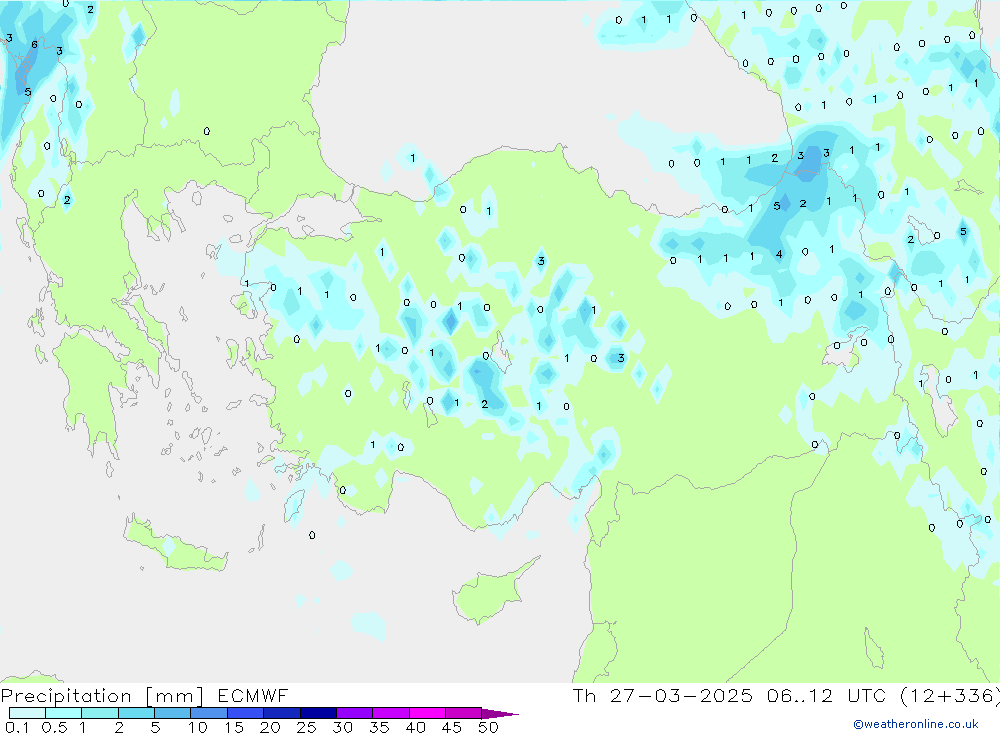The height and width of the screenshot is (733, 1000).
Task: Click the 30–35 mm purple legend swatch
Action: coord(355,713)
